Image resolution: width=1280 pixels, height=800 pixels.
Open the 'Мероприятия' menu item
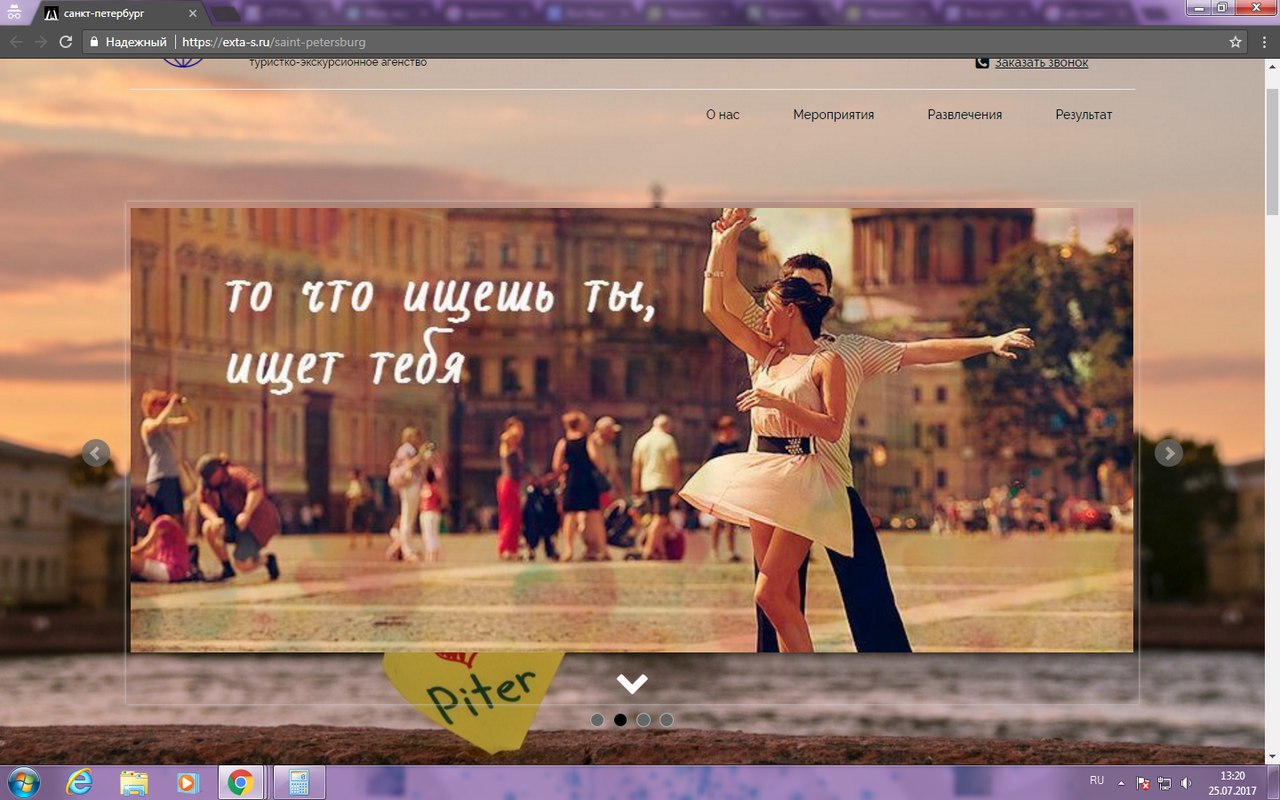833,115
